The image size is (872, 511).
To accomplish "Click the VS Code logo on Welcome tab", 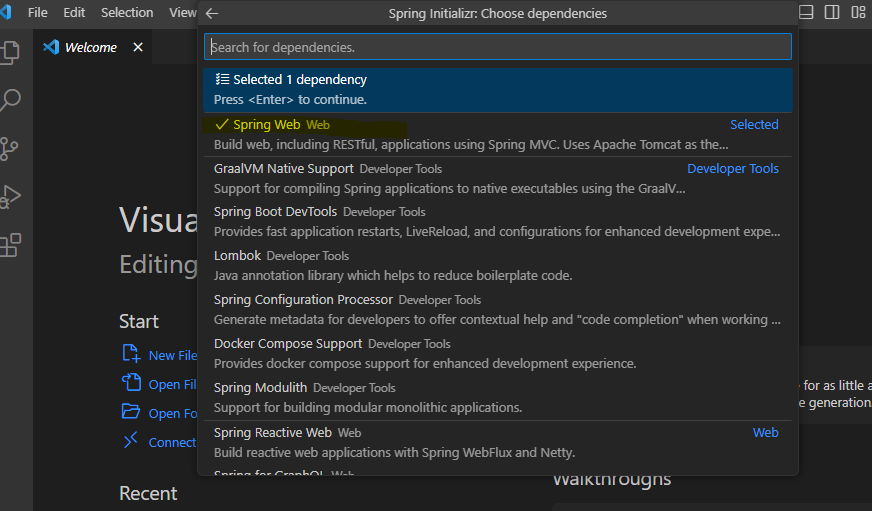I will [x=51, y=47].
